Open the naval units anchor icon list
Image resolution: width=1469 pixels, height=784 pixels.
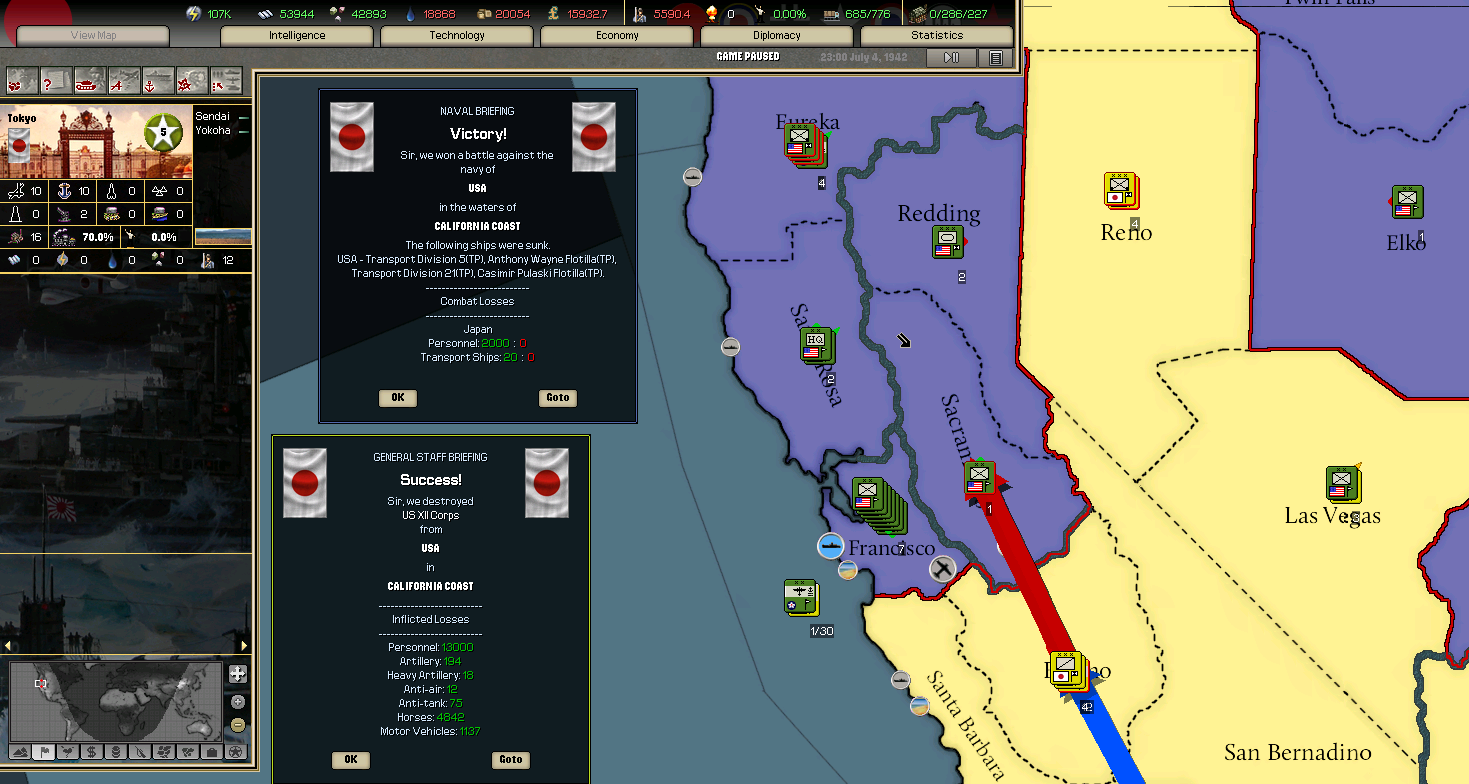point(158,81)
